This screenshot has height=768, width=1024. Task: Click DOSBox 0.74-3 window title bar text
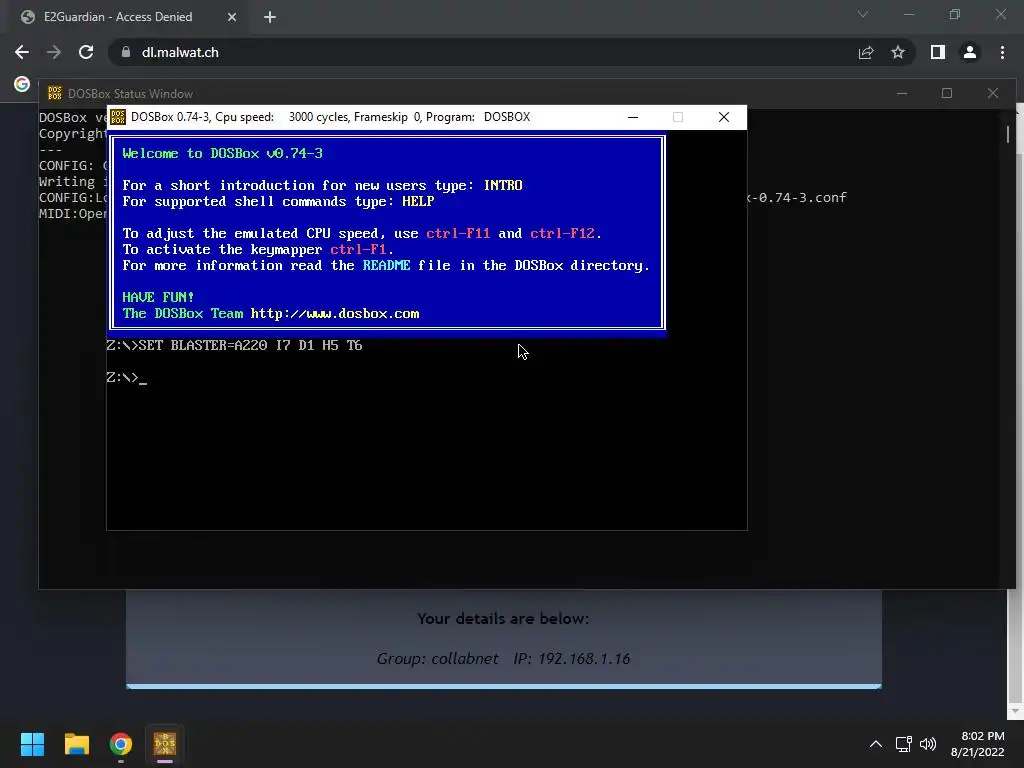click(330, 117)
